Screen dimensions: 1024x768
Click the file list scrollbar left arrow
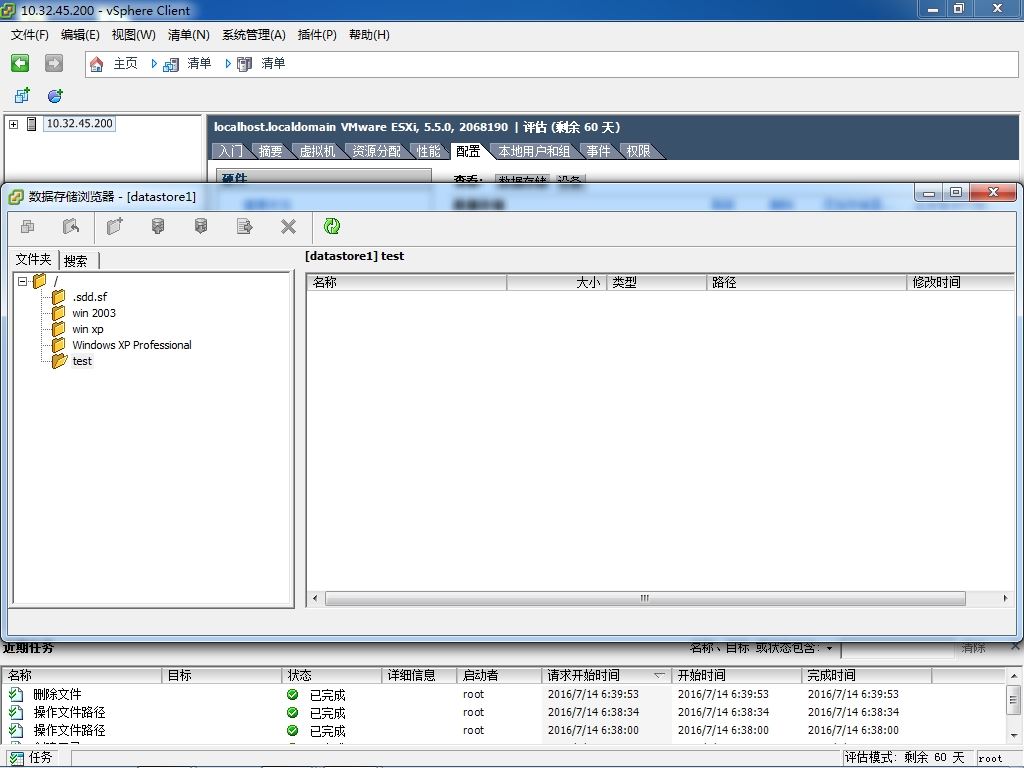tap(315, 598)
